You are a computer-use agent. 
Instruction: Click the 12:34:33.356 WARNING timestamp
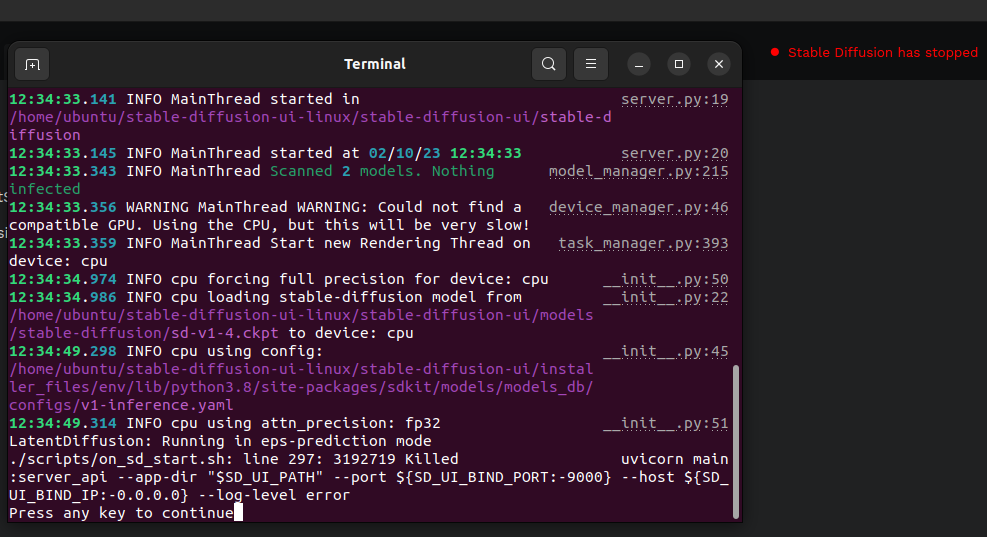pos(62,208)
